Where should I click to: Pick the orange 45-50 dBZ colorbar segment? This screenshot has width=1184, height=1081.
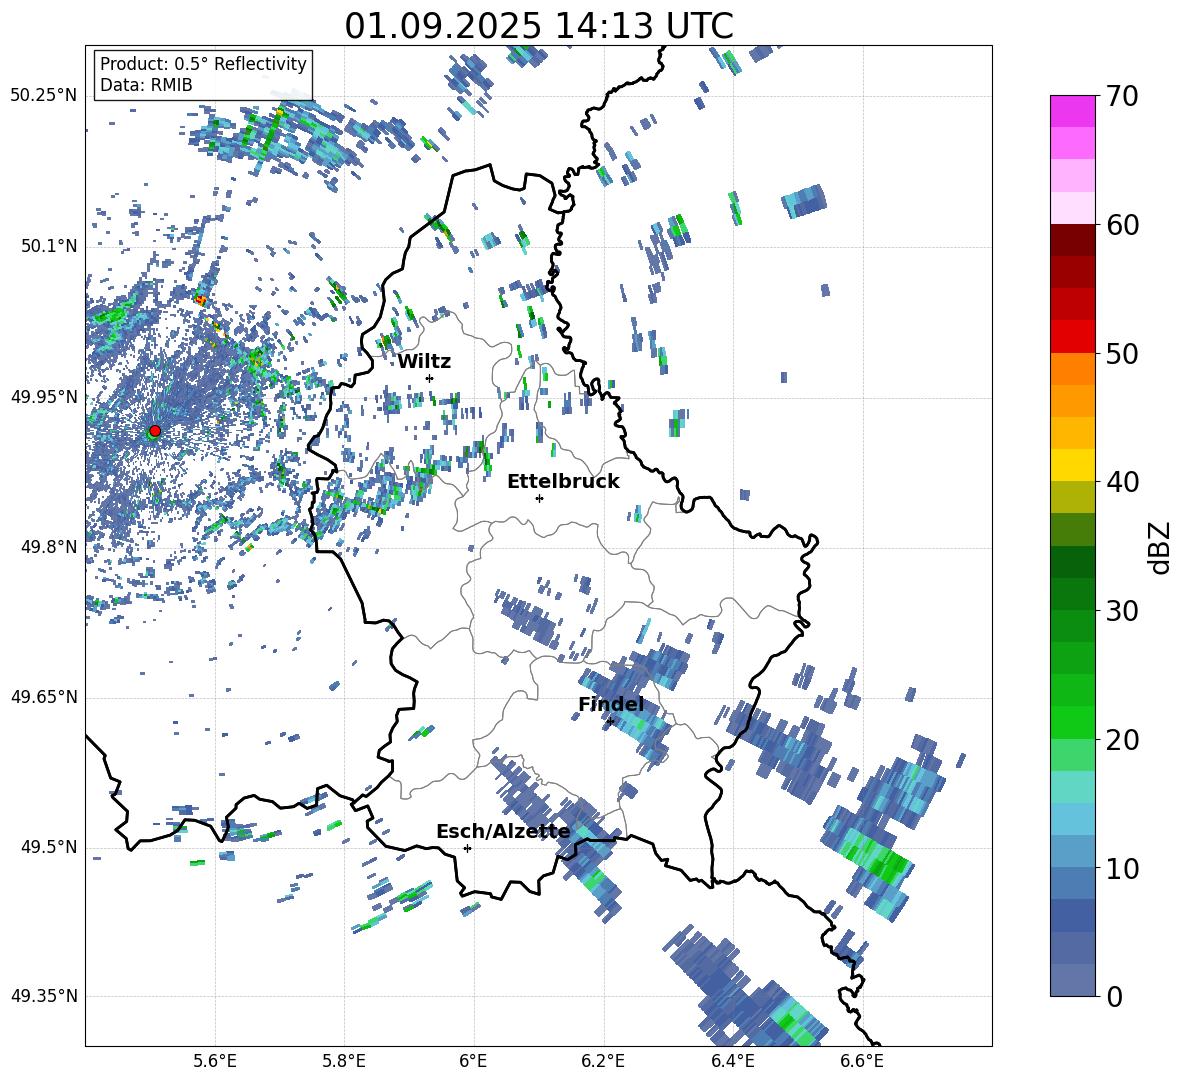point(1072,369)
